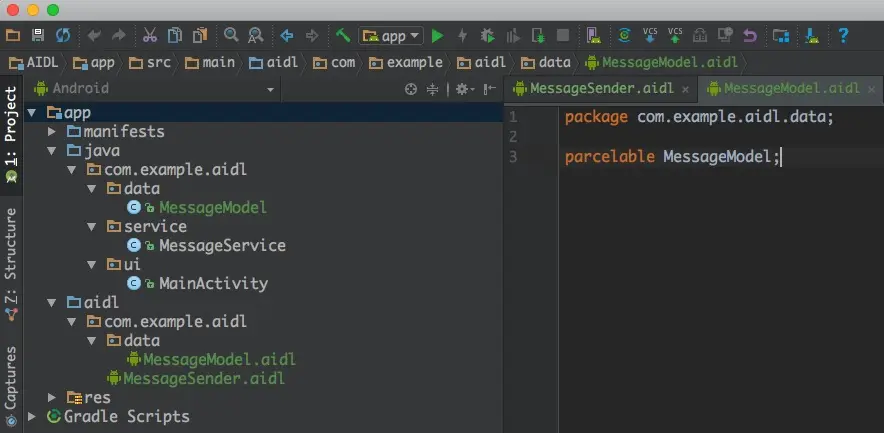Expand the manifests folder arrow
The width and height of the screenshot is (884, 433).
pyautogui.click(x=52, y=132)
